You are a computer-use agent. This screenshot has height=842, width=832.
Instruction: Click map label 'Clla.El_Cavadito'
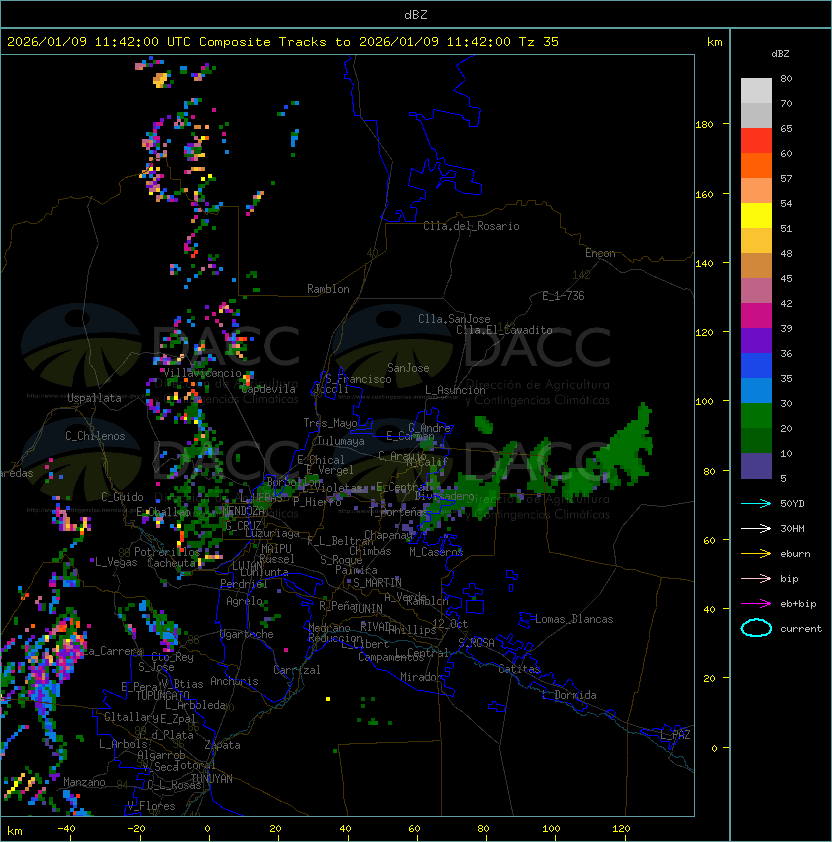tap(504, 330)
